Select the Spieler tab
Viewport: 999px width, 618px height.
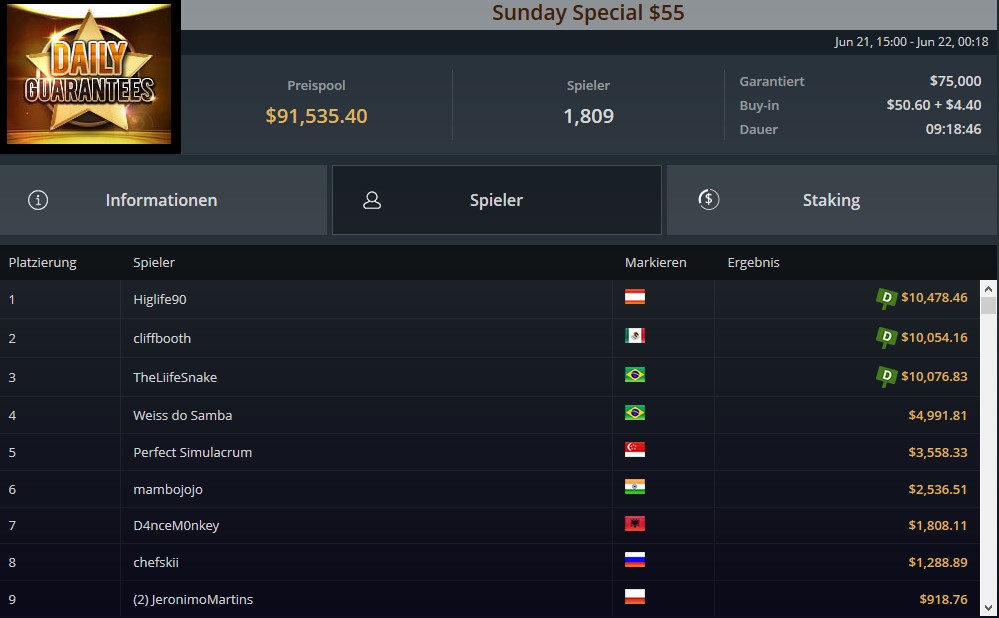tap(496, 200)
